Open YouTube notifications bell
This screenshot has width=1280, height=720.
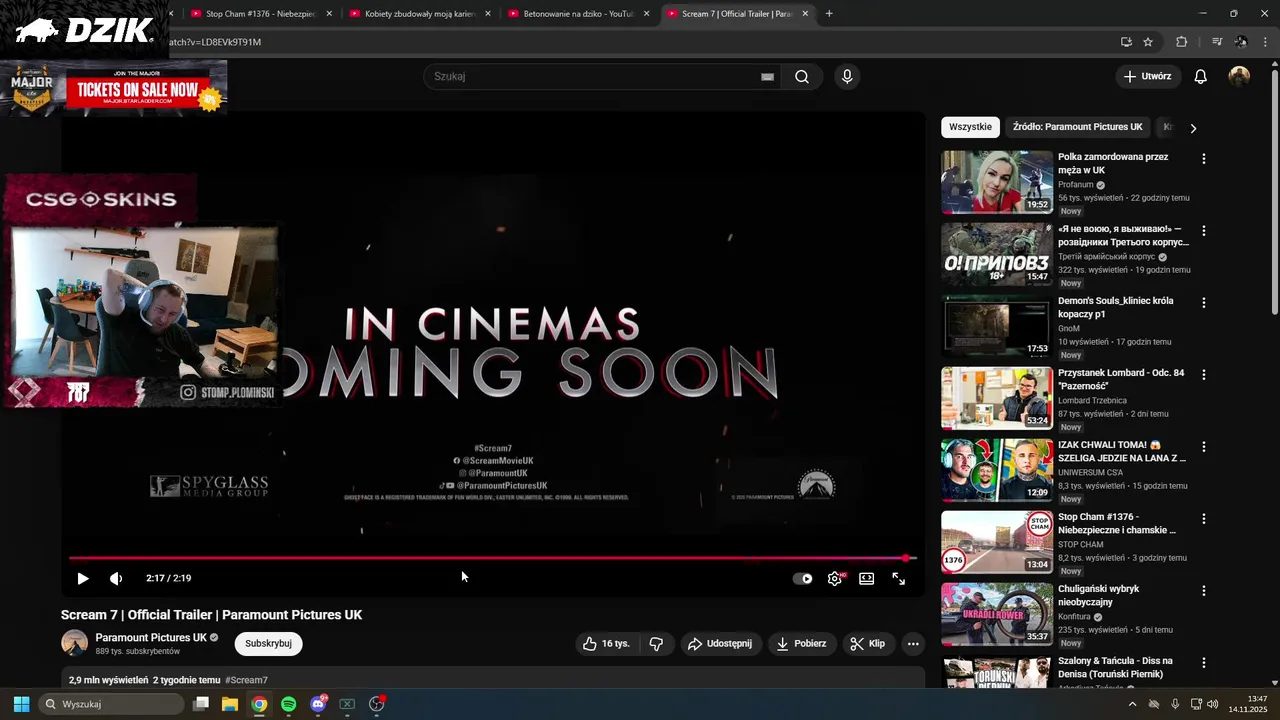tap(1201, 76)
